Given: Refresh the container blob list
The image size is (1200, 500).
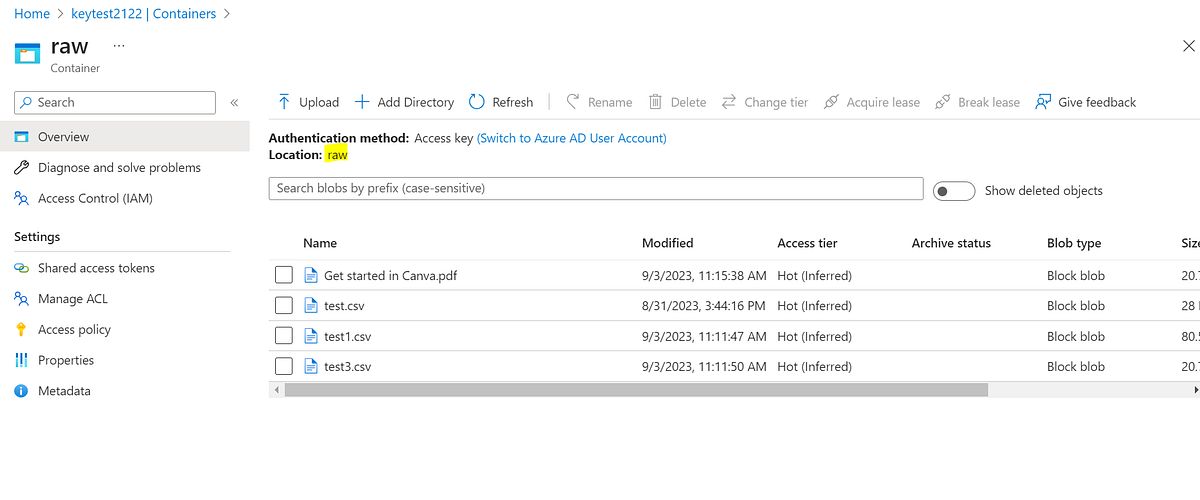Looking at the screenshot, I should click(501, 102).
